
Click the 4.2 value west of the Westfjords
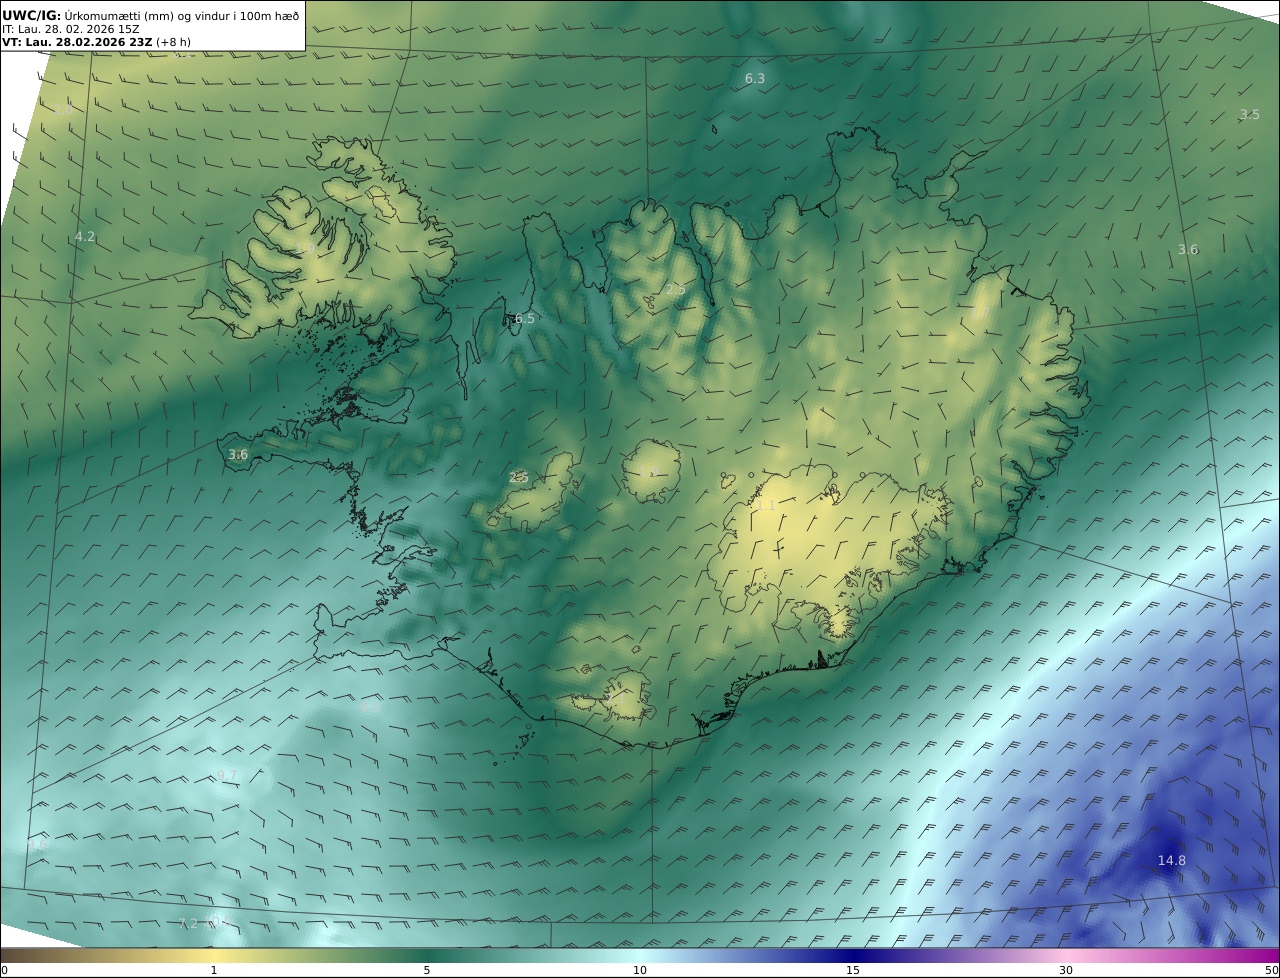[85, 237]
